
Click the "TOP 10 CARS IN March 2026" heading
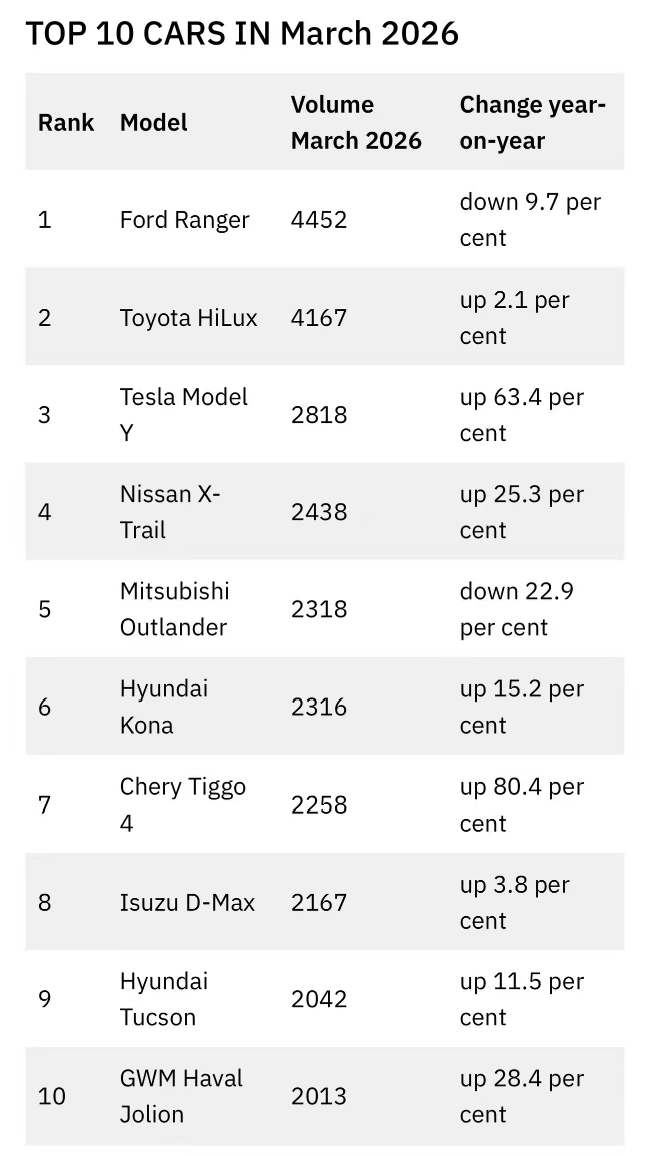point(241,34)
